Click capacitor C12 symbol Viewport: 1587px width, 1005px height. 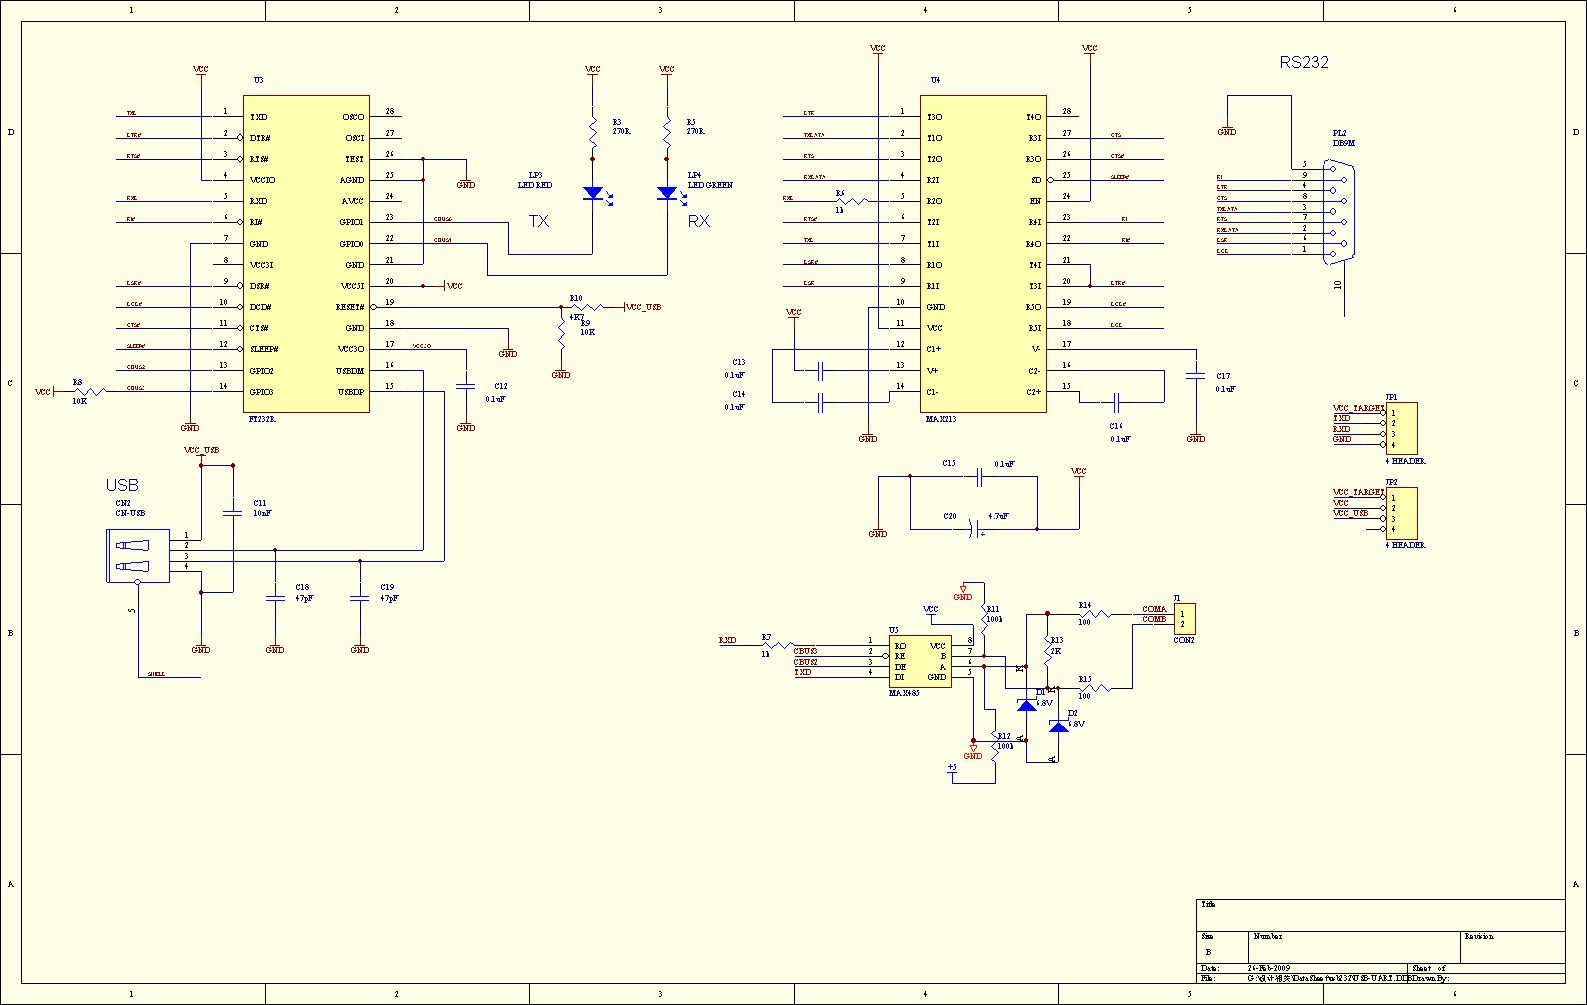tap(466, 385)
